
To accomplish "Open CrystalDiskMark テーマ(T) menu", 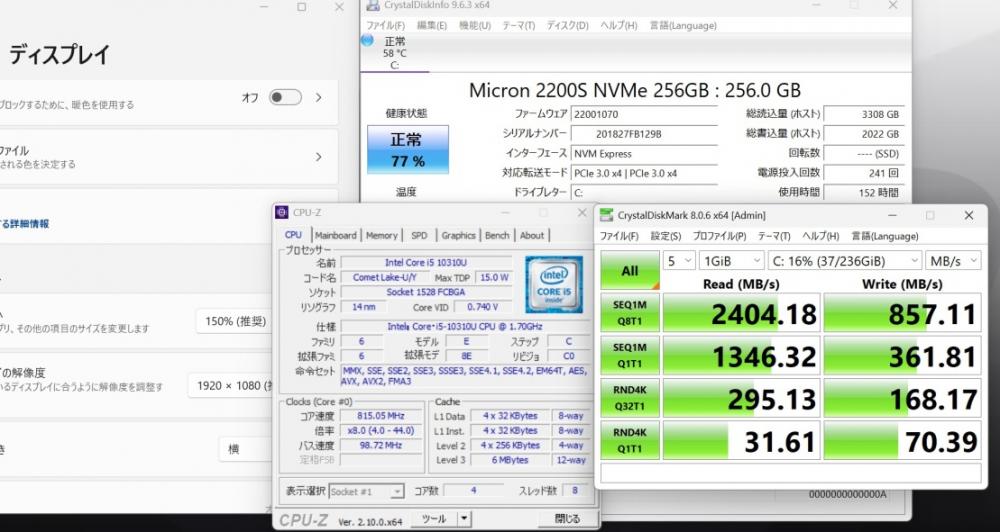I will coord(774,236).
